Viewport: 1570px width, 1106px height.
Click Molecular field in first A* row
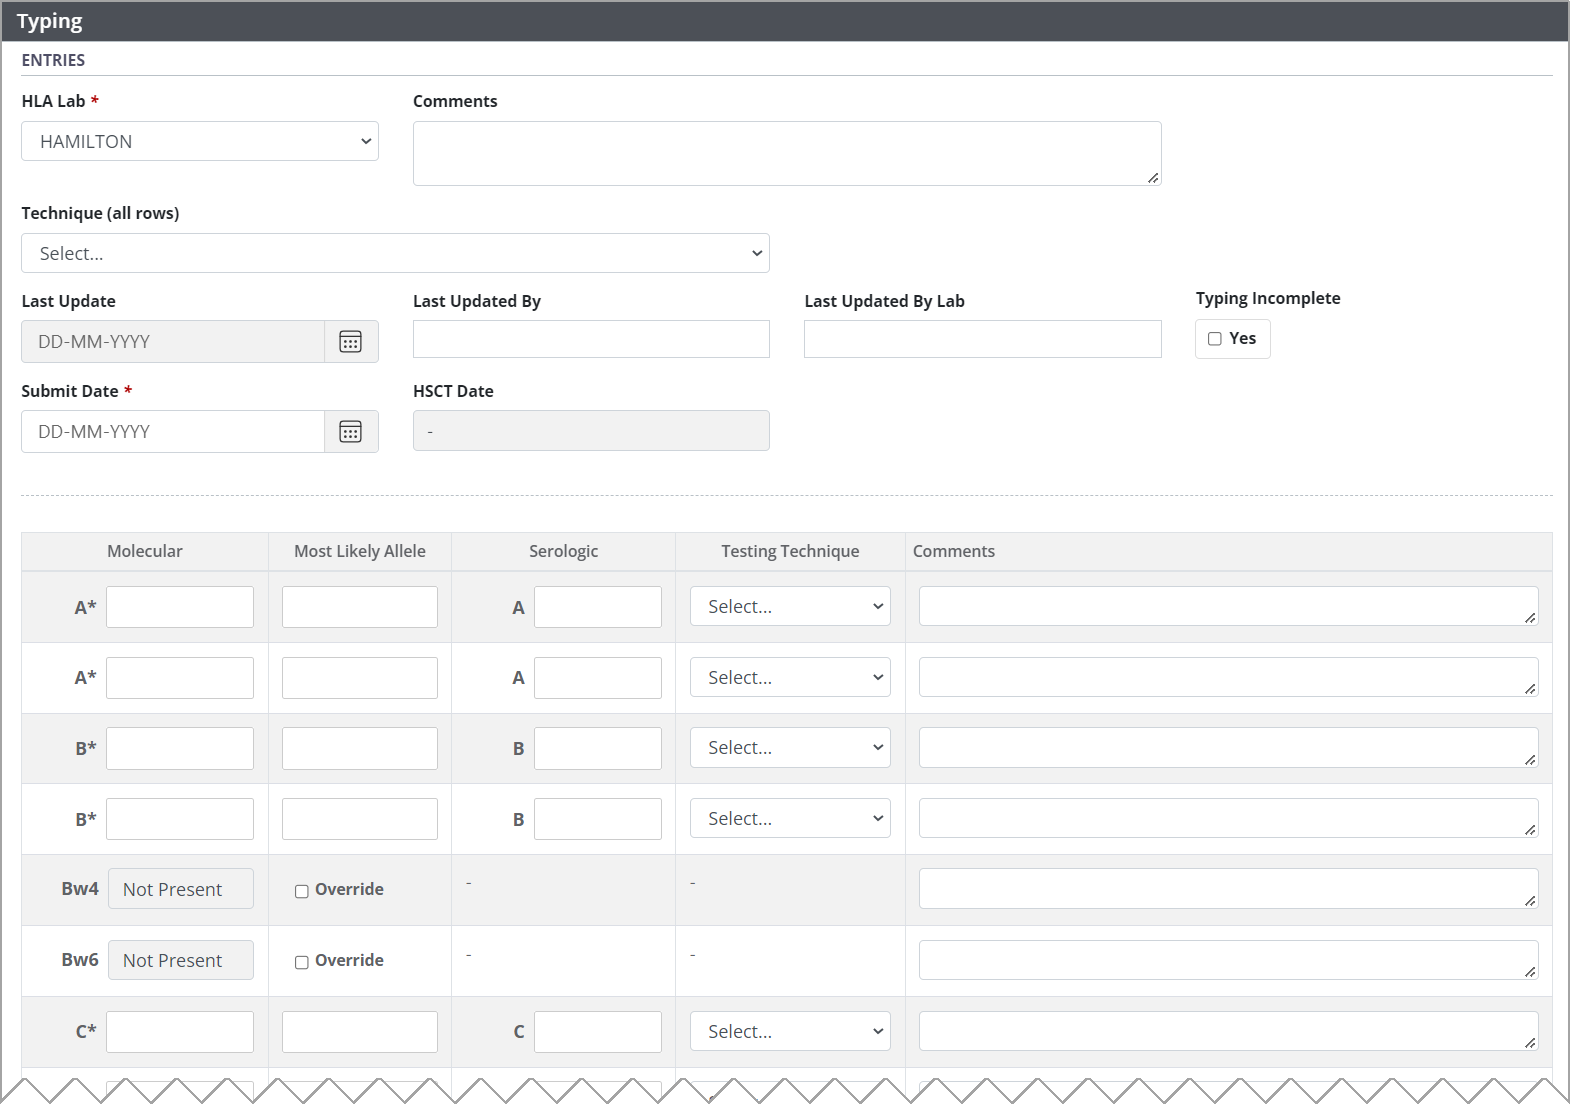[180, 607]
